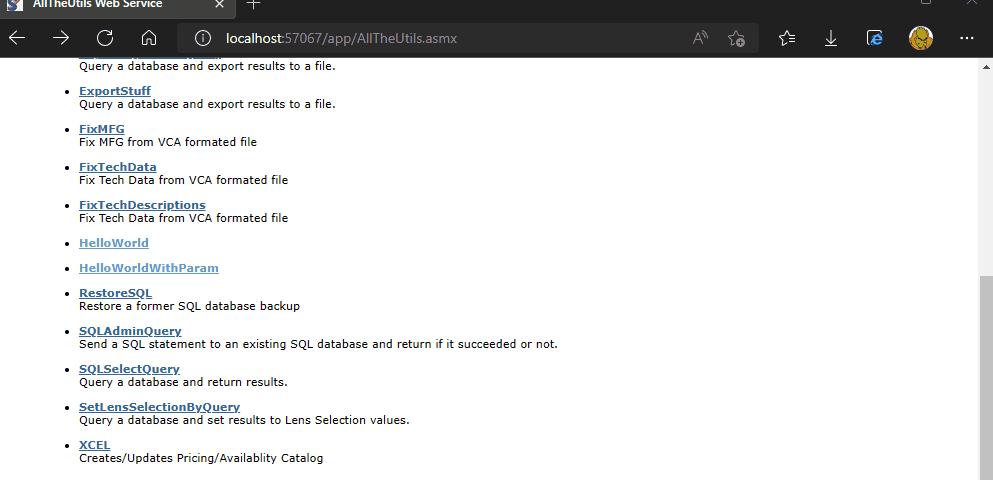Open Settings and more menu
Screen dimensions: 993x480
(966, 38)
